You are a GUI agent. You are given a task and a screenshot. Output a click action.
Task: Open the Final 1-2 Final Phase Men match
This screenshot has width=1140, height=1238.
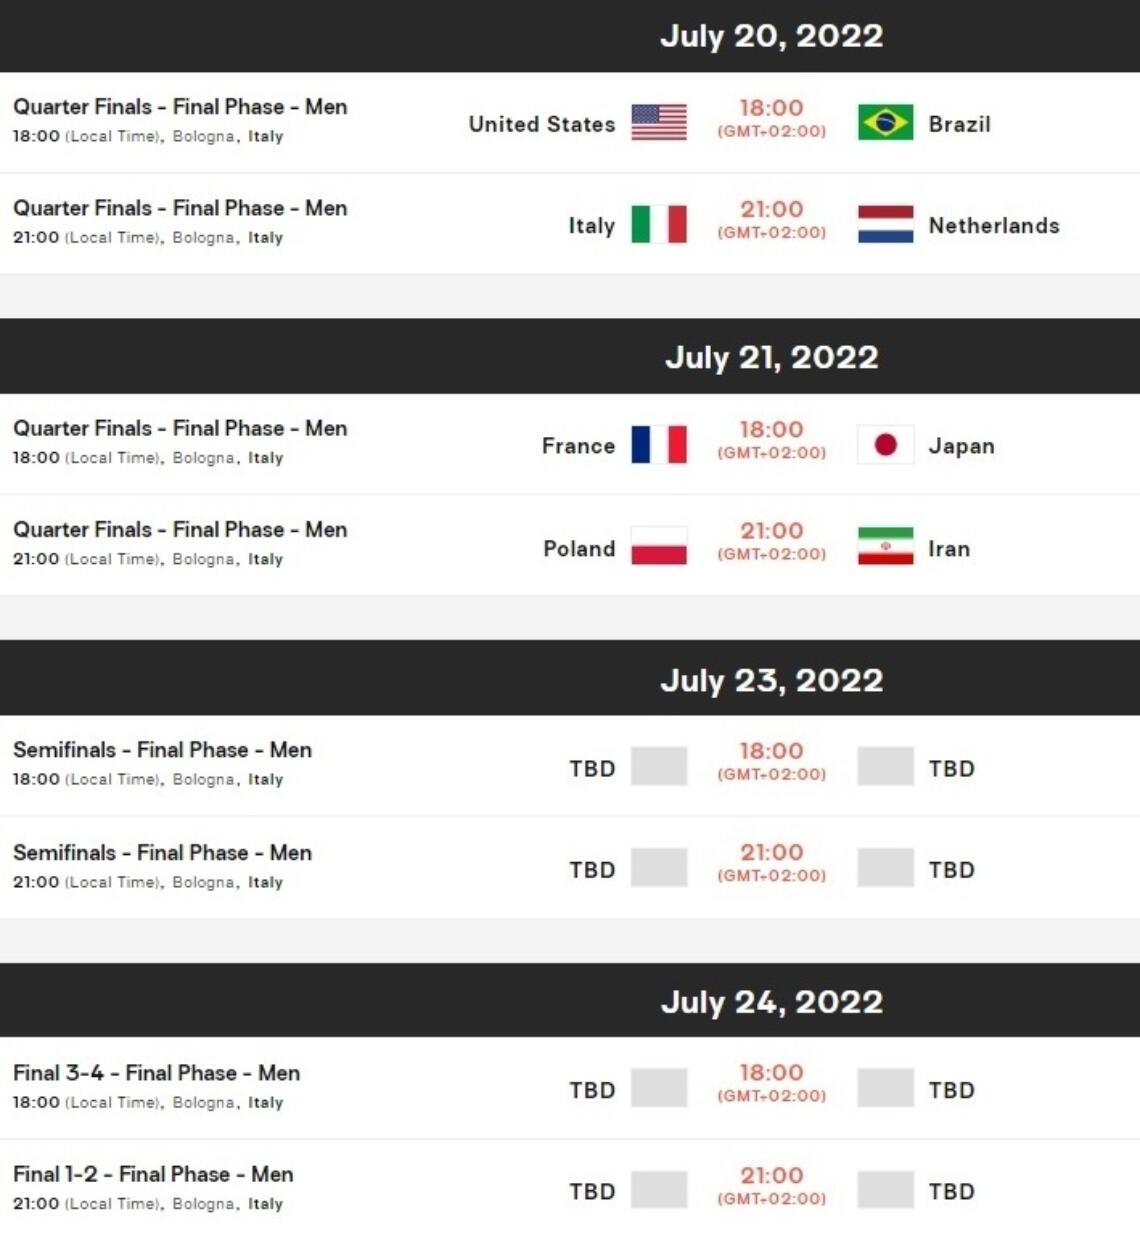[x=153, y=1174]
